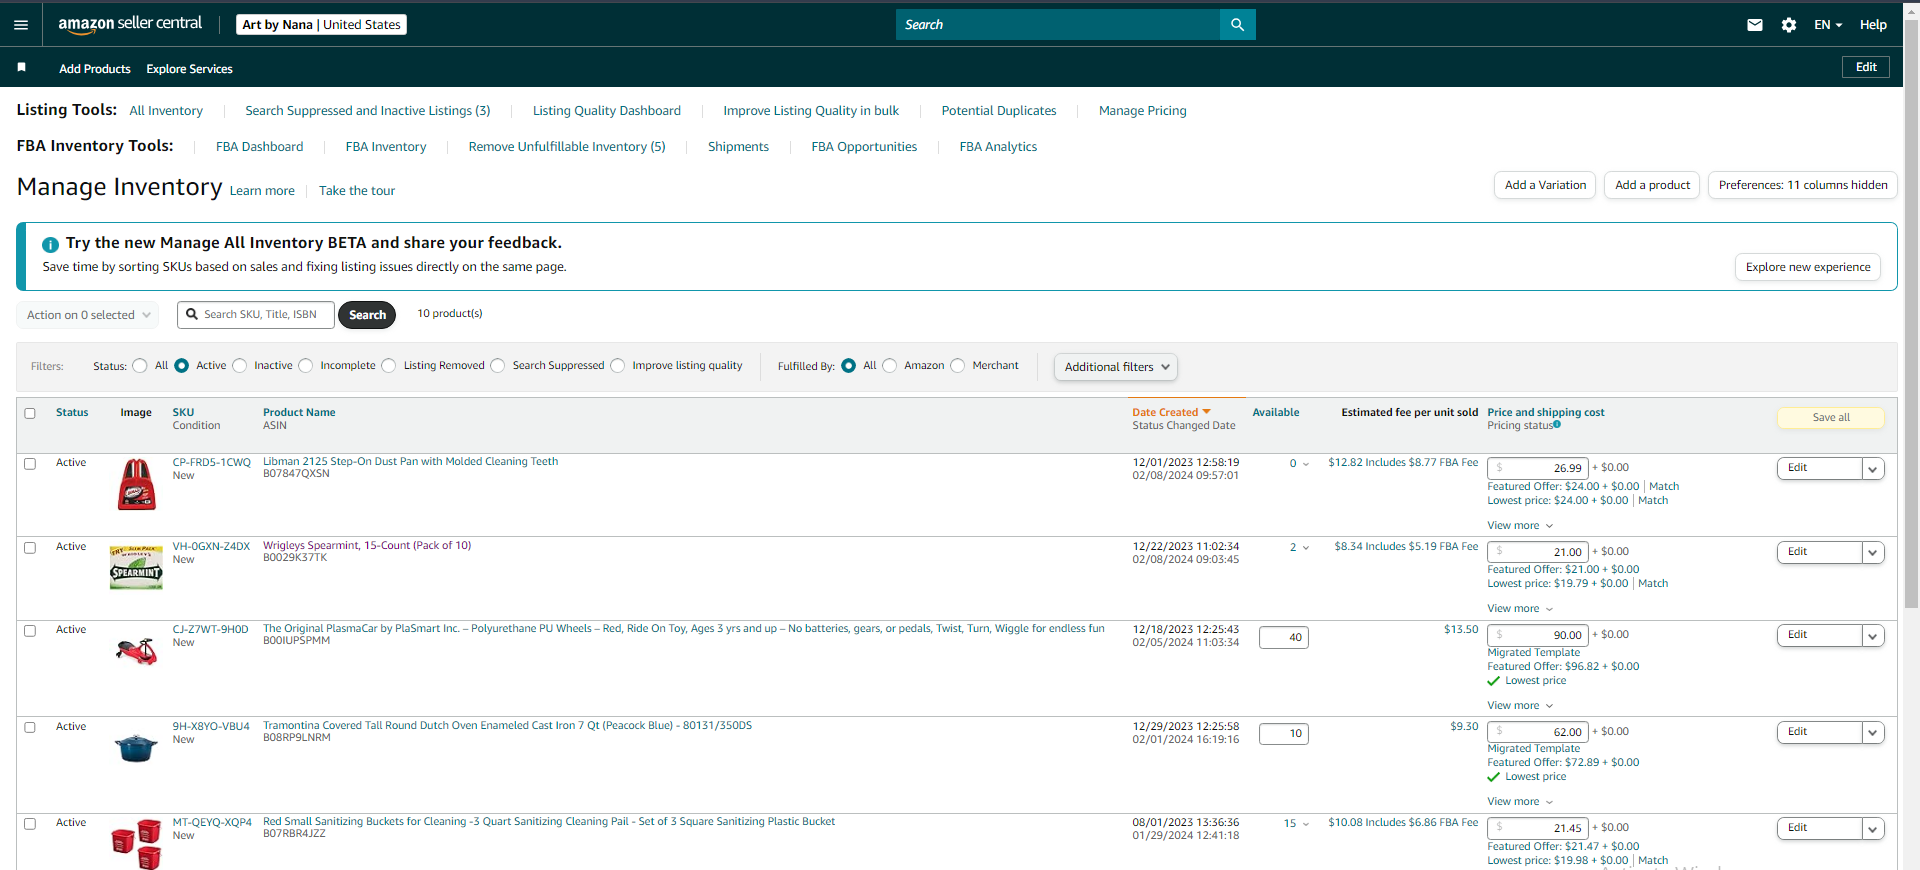Image resolution: width=1920 pixels, height=870 pixels.
Task: Open the PlasmaCar product image
Action: click(x=137, y=652)
